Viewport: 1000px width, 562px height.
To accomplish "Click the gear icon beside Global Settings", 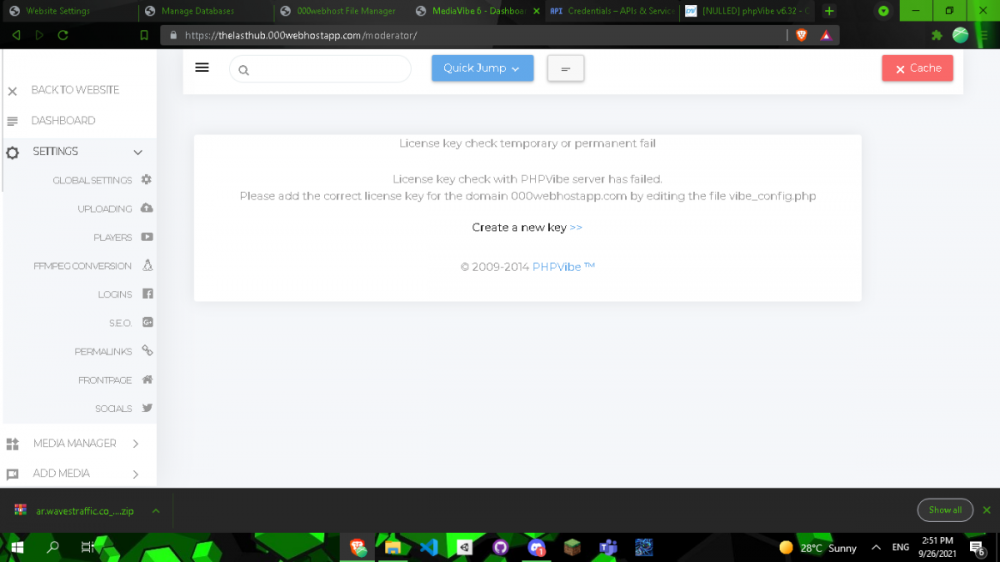I will (147, 180).
